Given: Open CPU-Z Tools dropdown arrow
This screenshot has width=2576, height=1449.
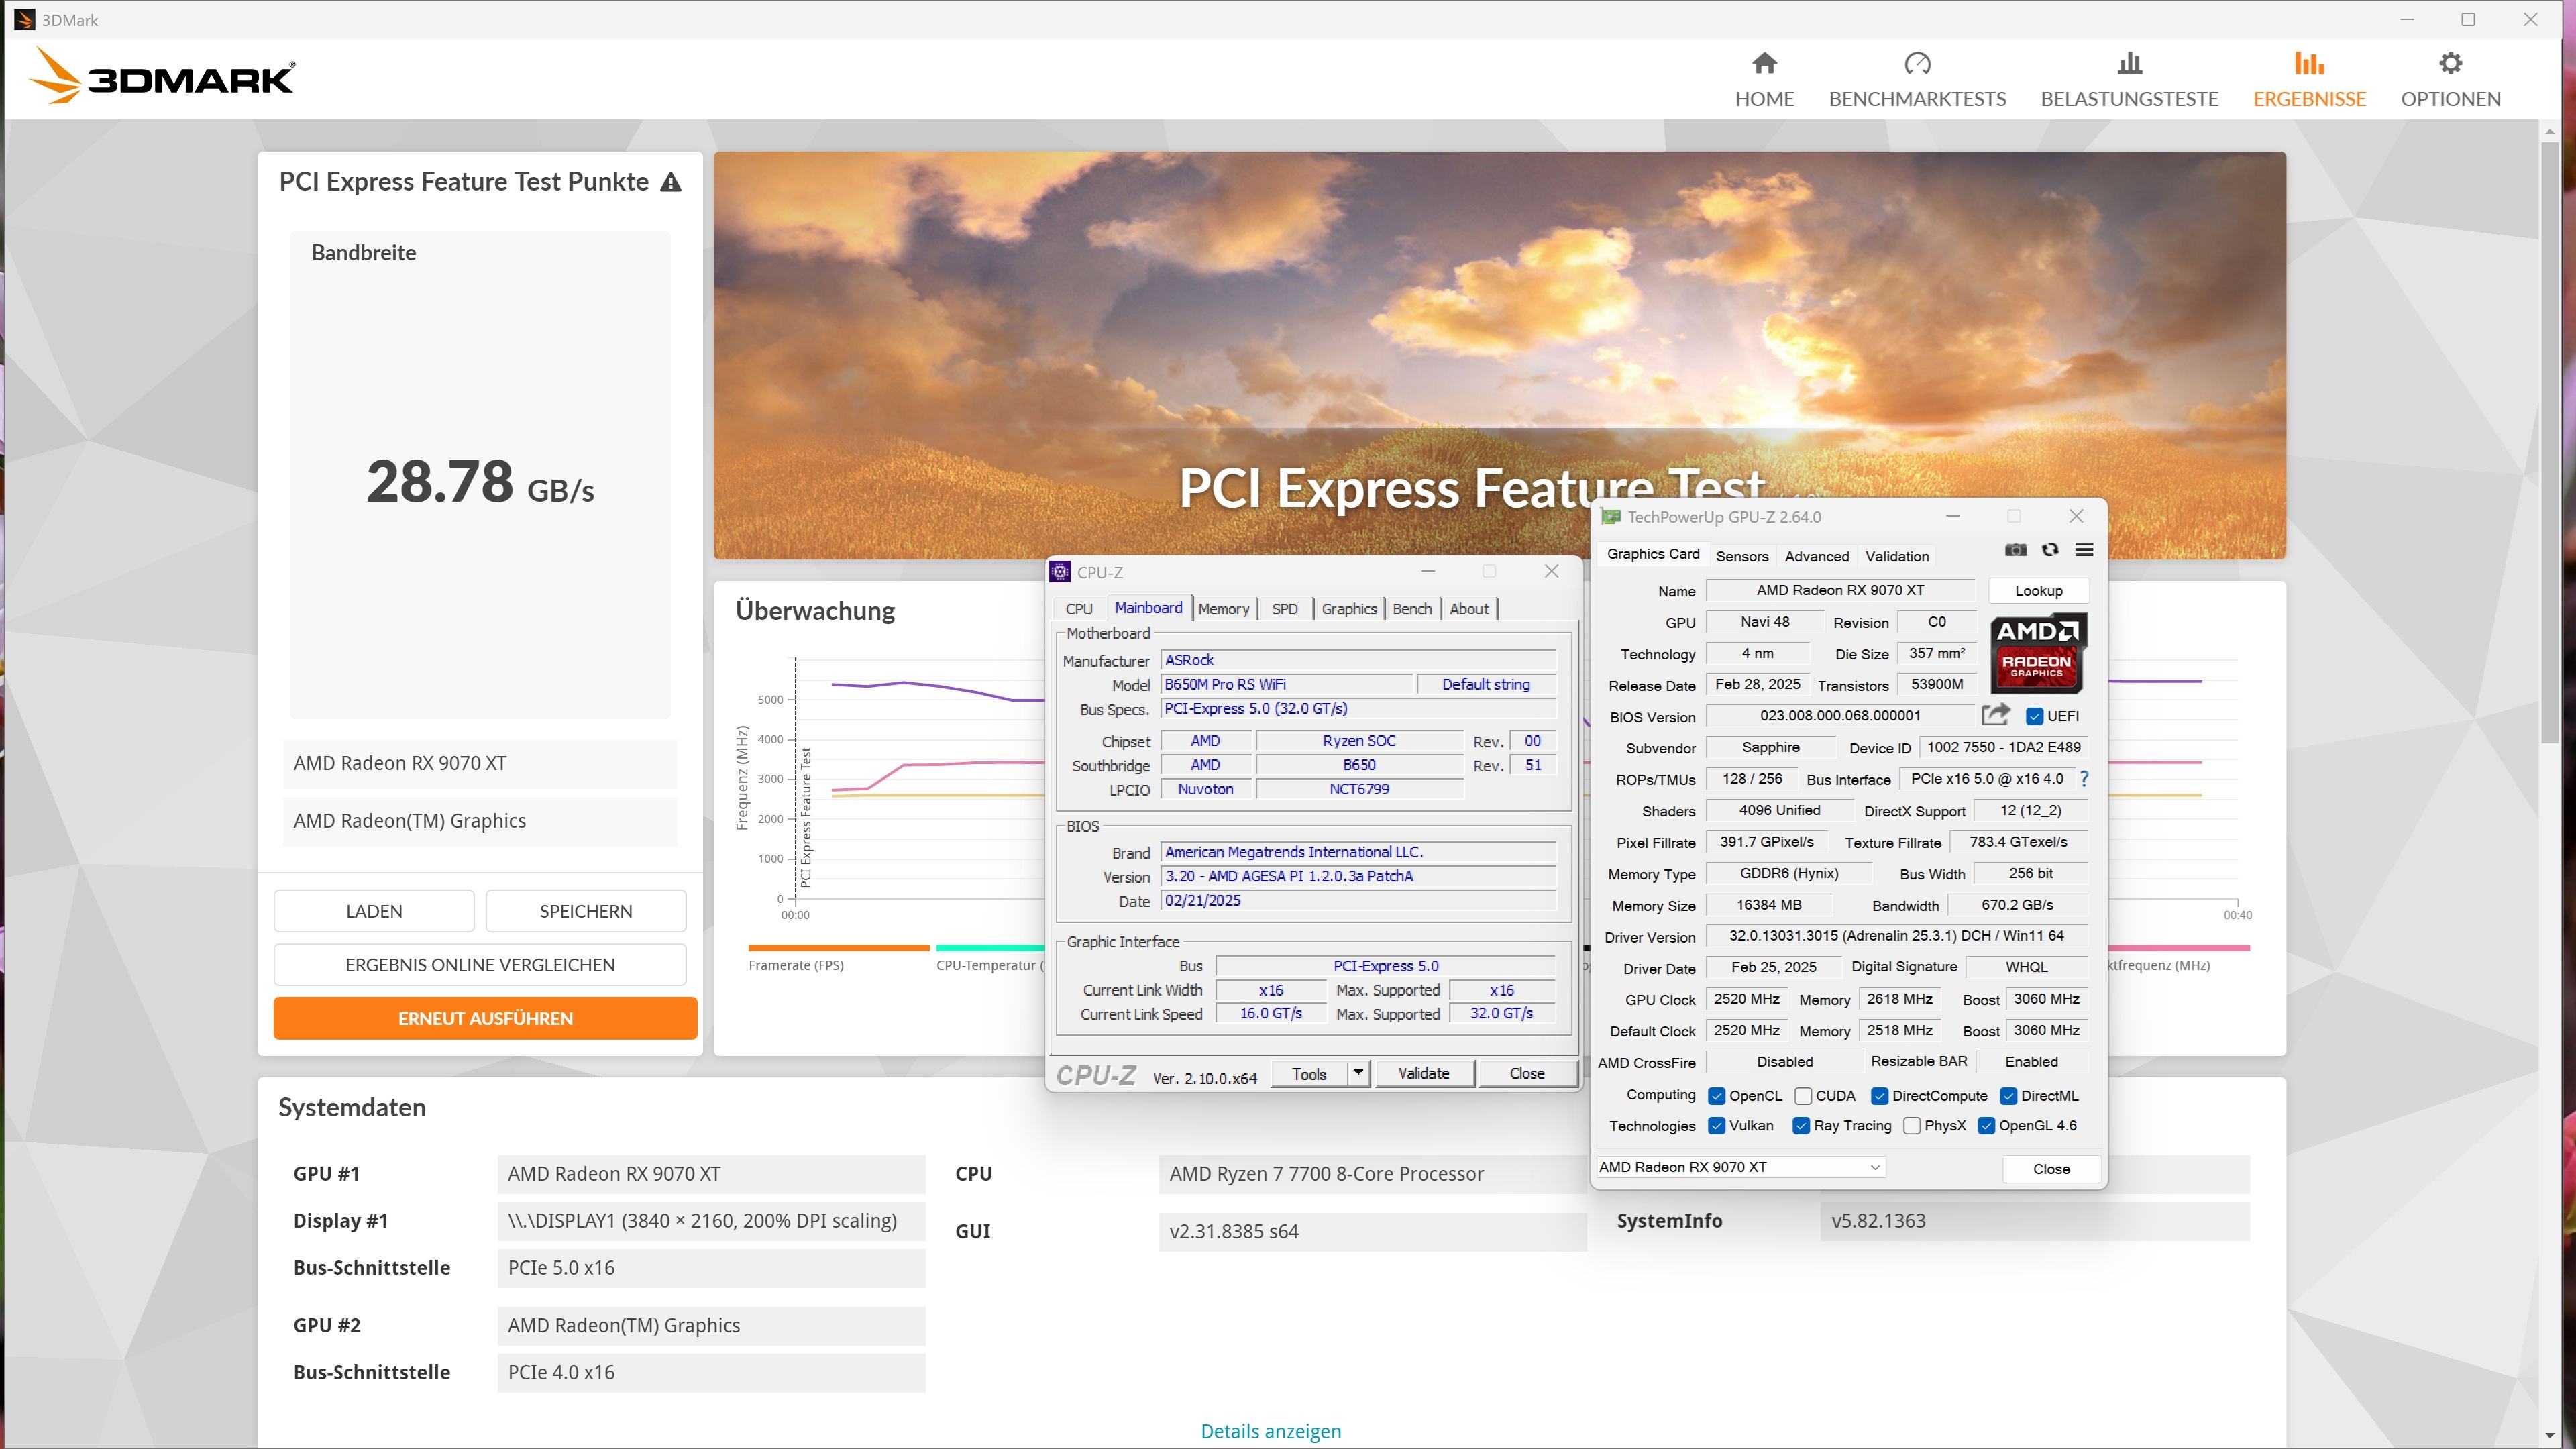Looking at the screenshot, I should tap(1358, 1073).
